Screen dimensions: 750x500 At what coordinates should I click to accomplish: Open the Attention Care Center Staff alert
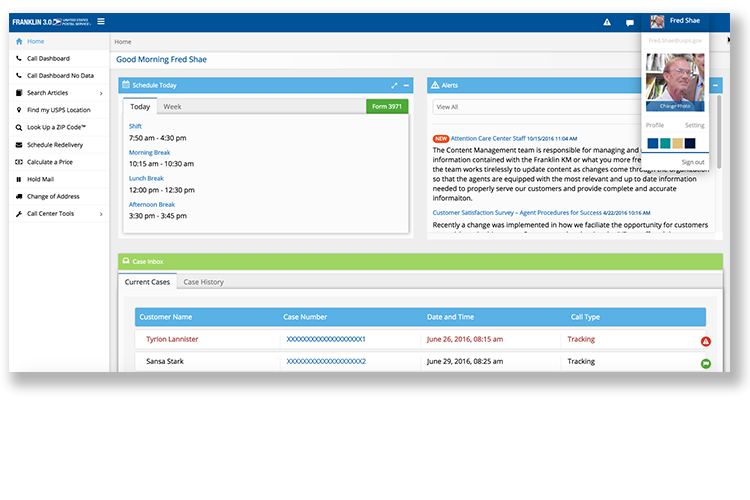pos(488,138)
